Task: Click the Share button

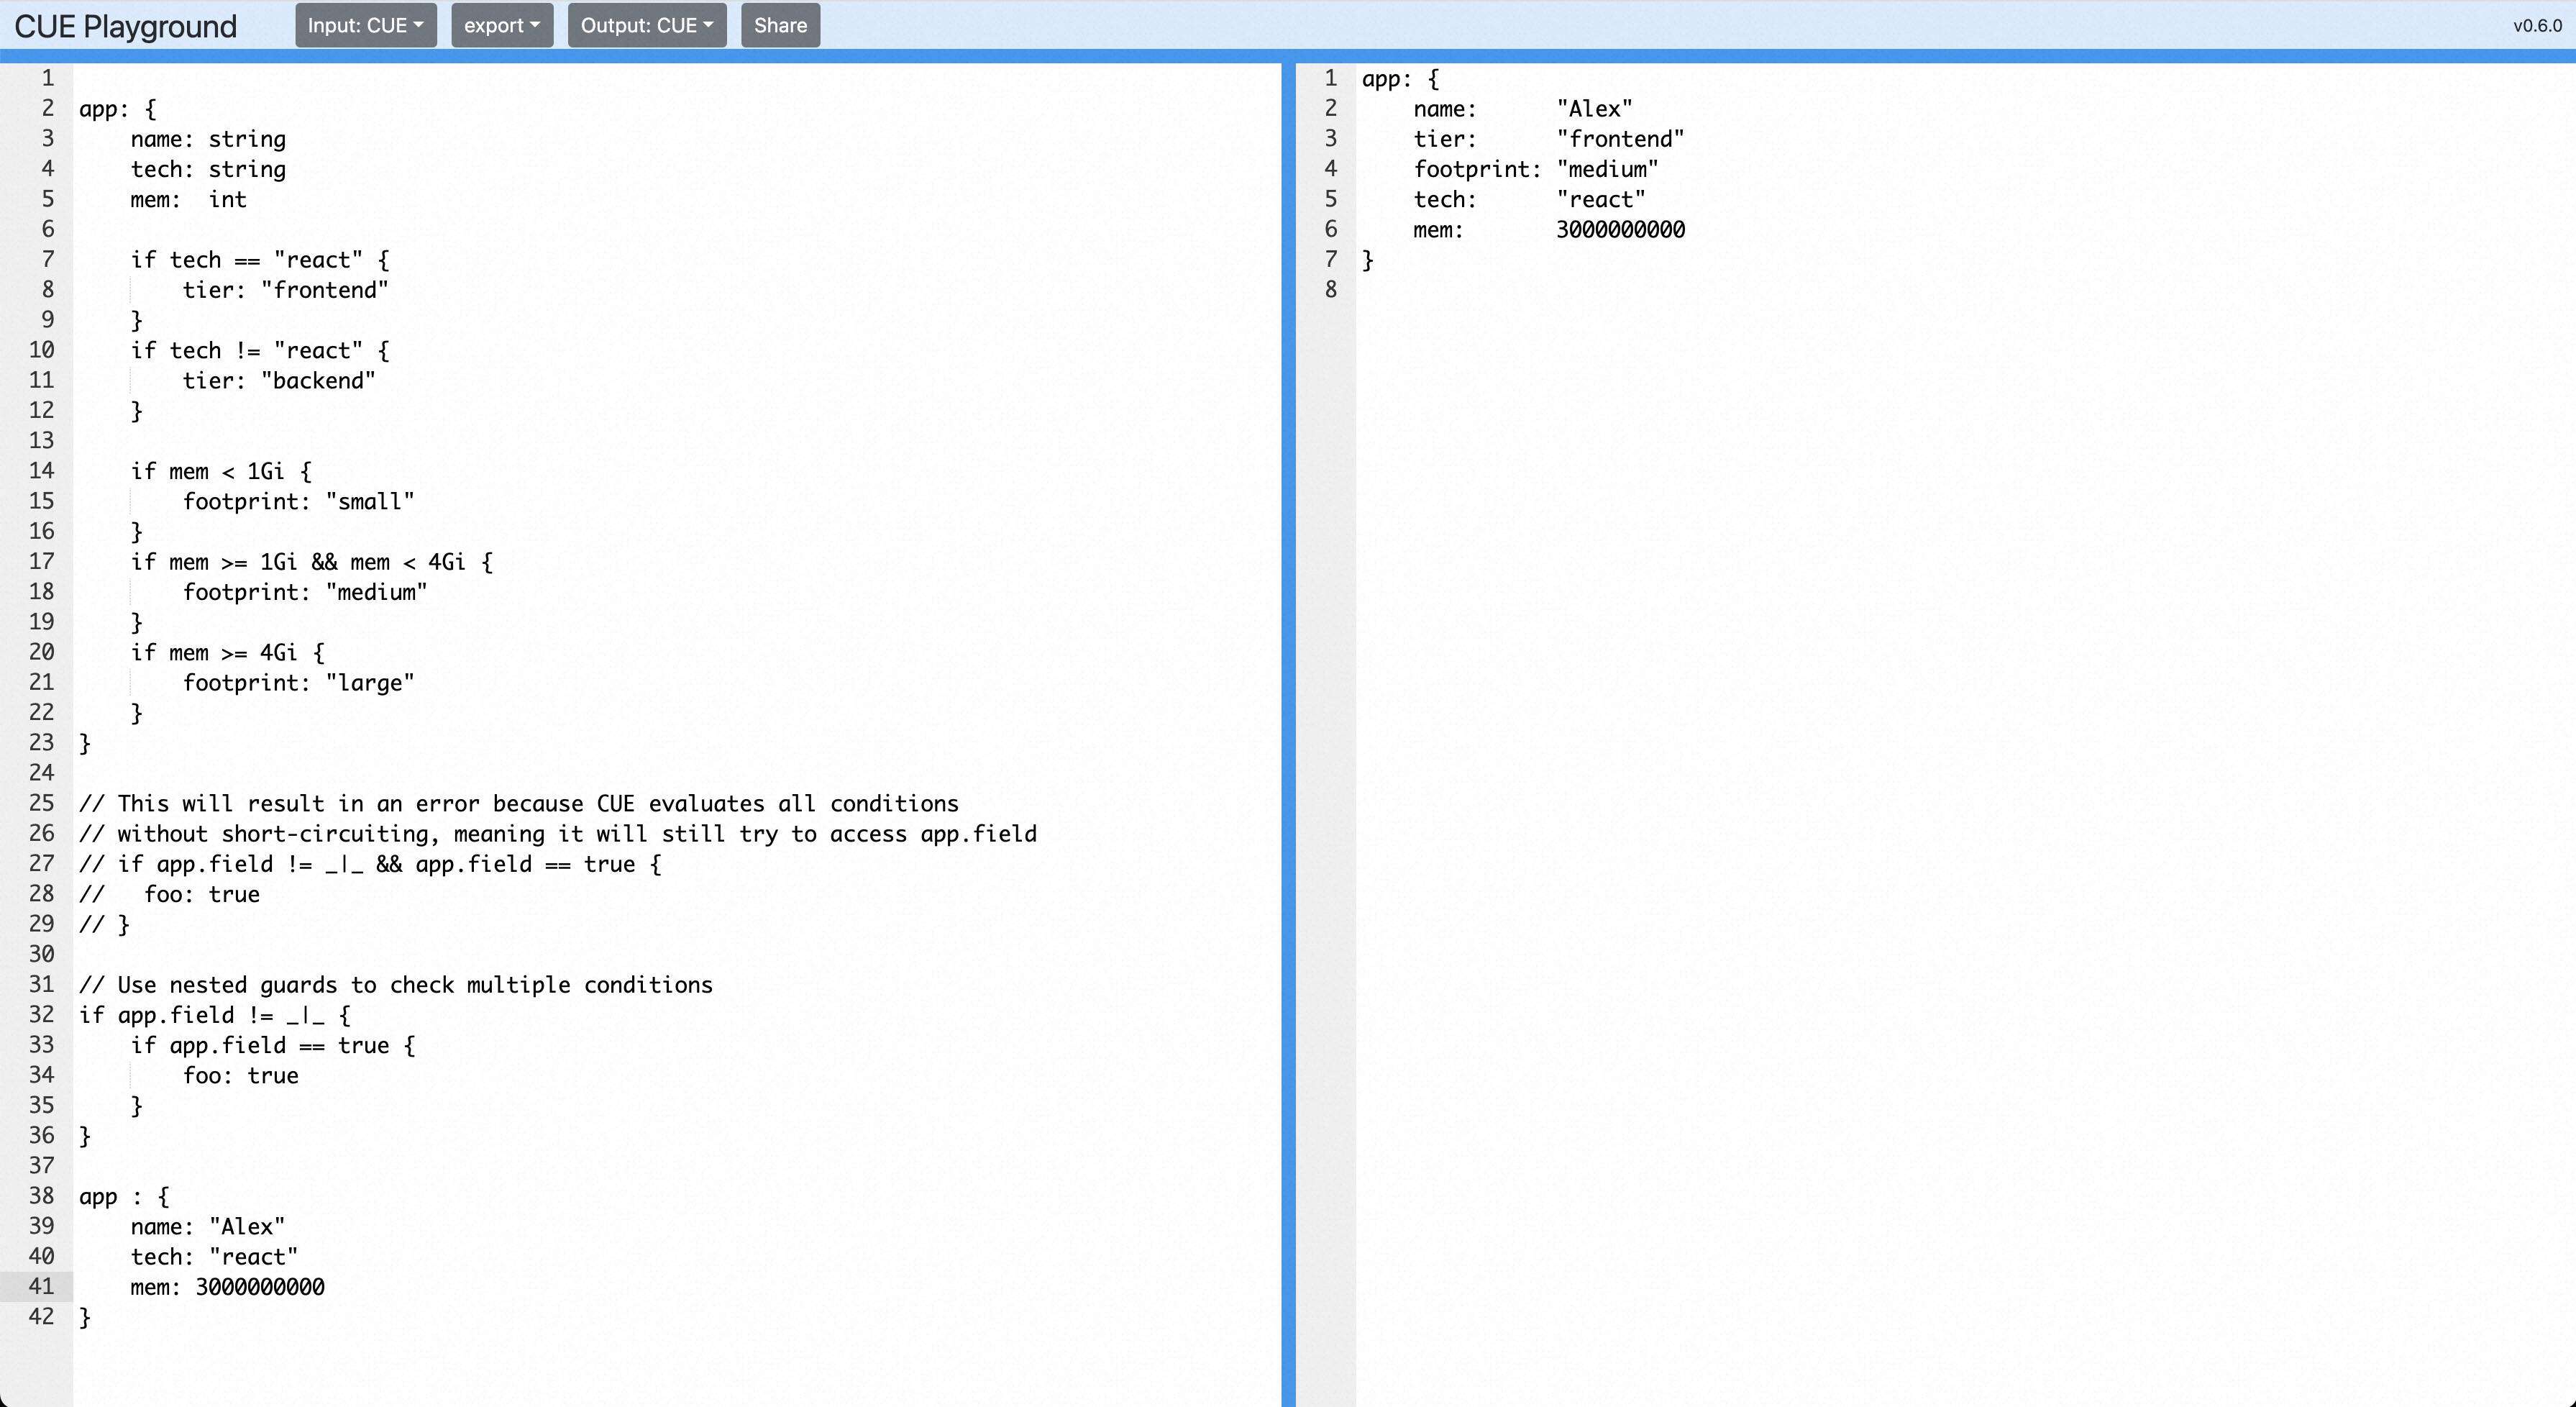Action: click(x=780, y=25)
